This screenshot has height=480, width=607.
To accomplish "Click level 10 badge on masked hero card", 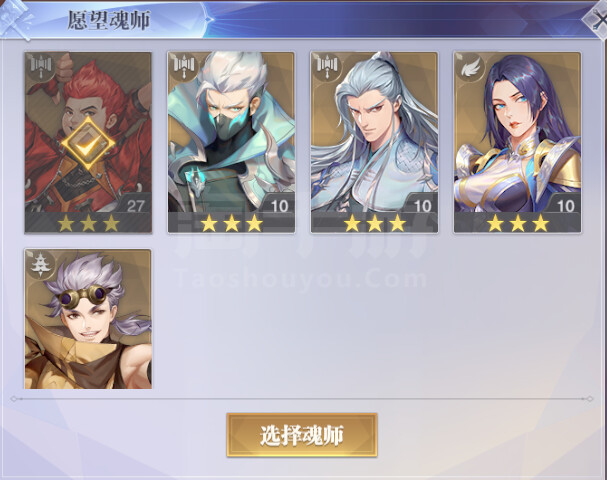I will click(x=279, y=204).
